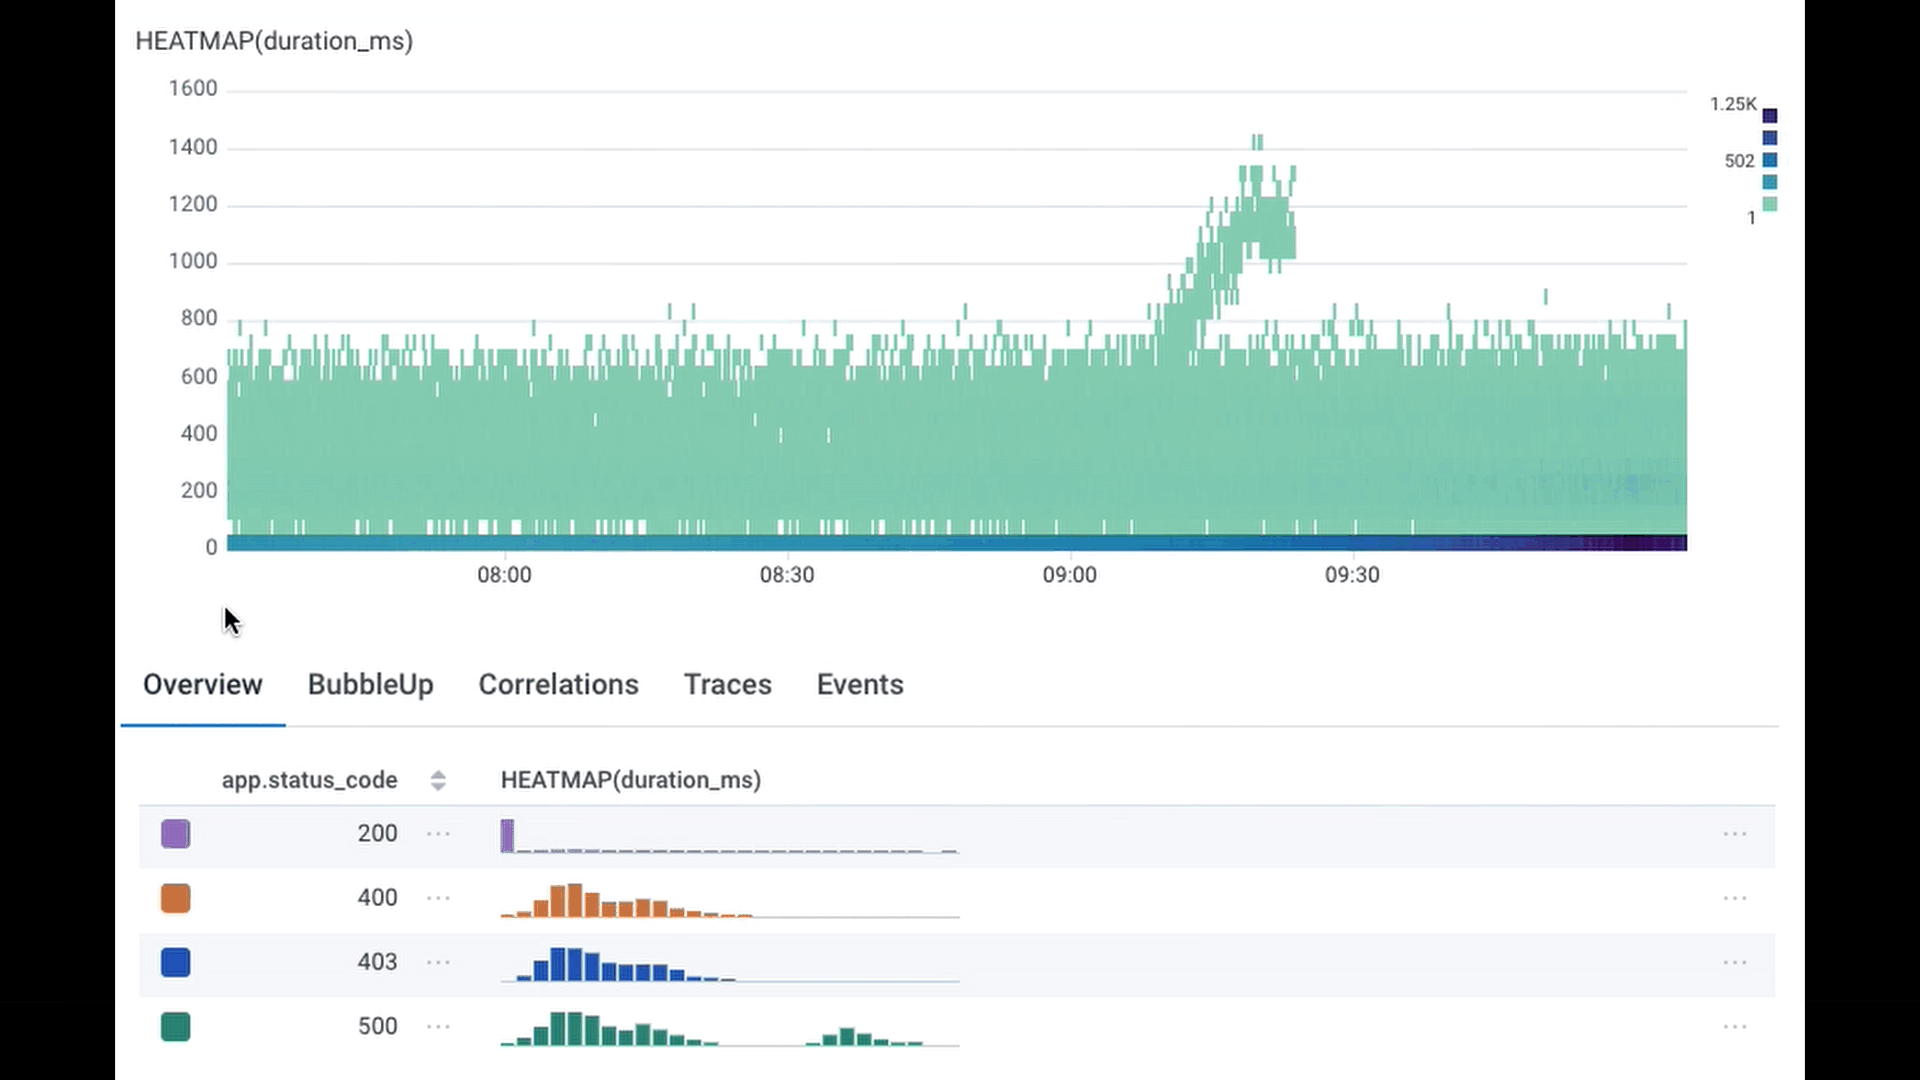Click the far-right row options icon for 500
This screenshot has height=1080, width=1920.
pos(1735,1026)
